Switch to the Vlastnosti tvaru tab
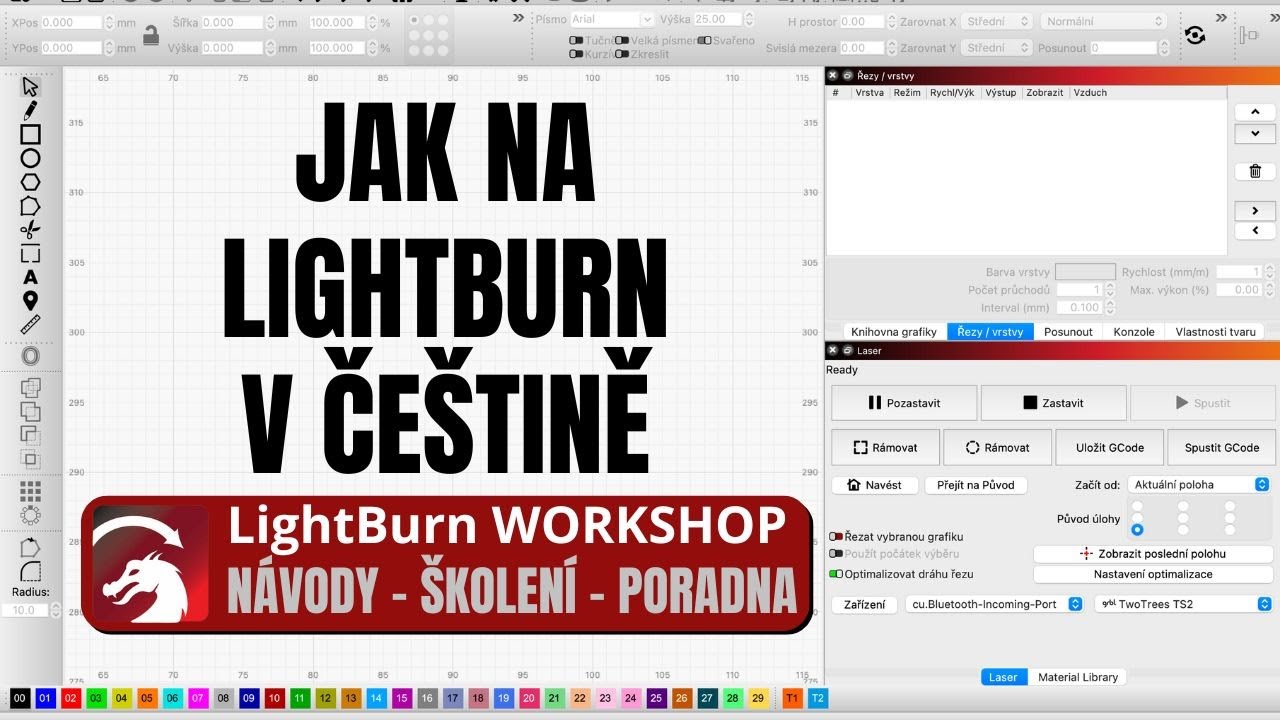The image size is (1280, 720). (x=1215, y=332)
